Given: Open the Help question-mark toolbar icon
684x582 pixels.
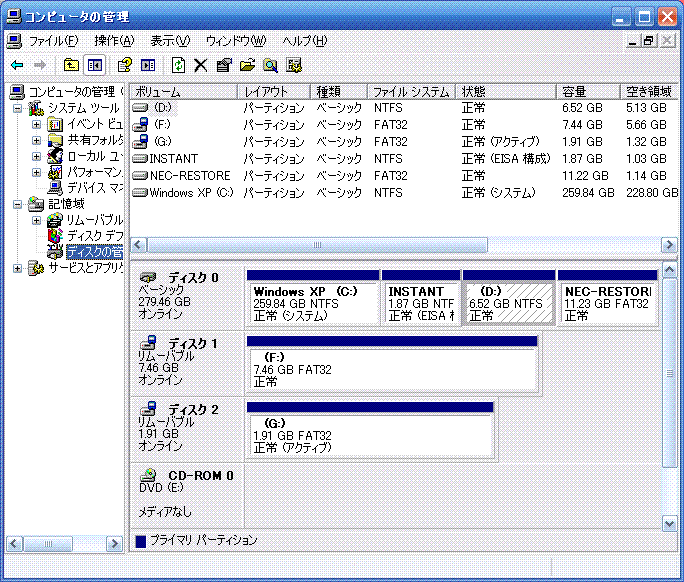Looking at the screenshot, I should 125,65.
